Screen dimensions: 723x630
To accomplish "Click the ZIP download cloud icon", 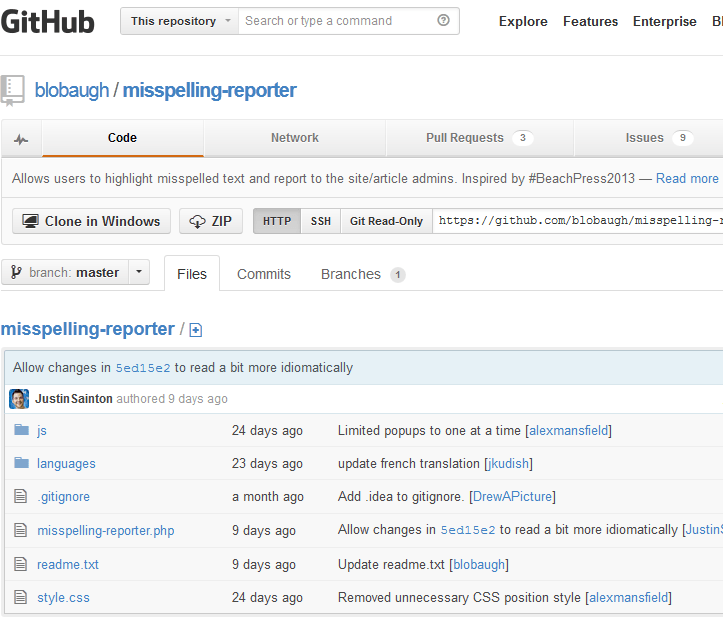I will pyautogui.click(x=197, y=222).
